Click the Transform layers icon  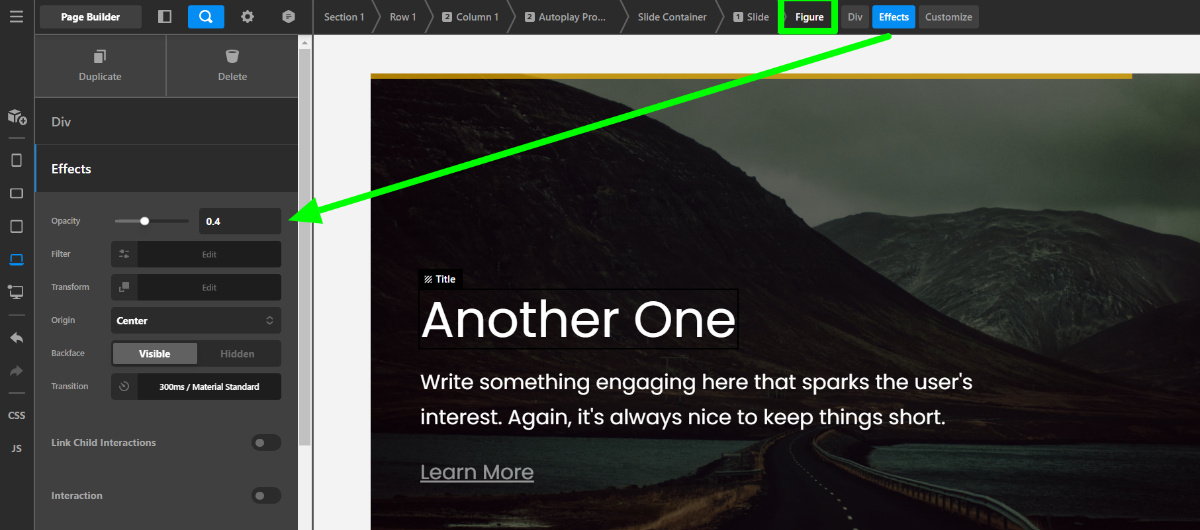point(124,287)
